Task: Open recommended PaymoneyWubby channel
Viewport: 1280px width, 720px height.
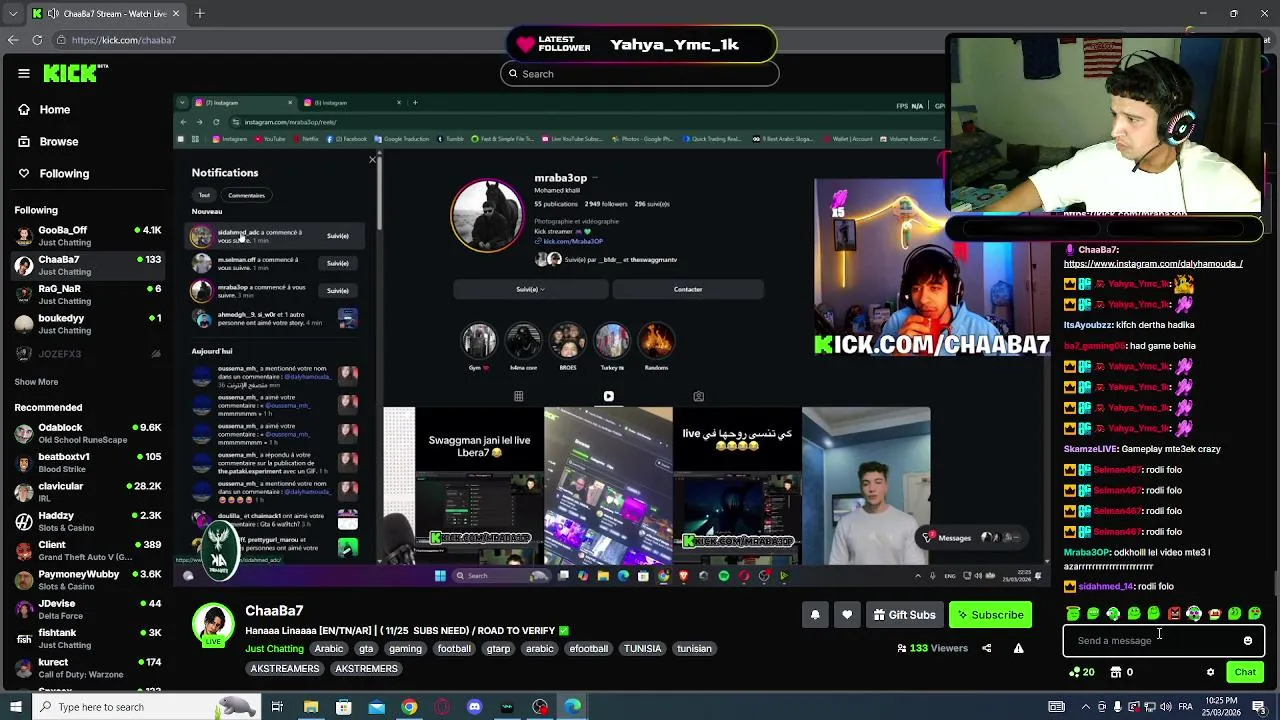Action: point(86,580)
